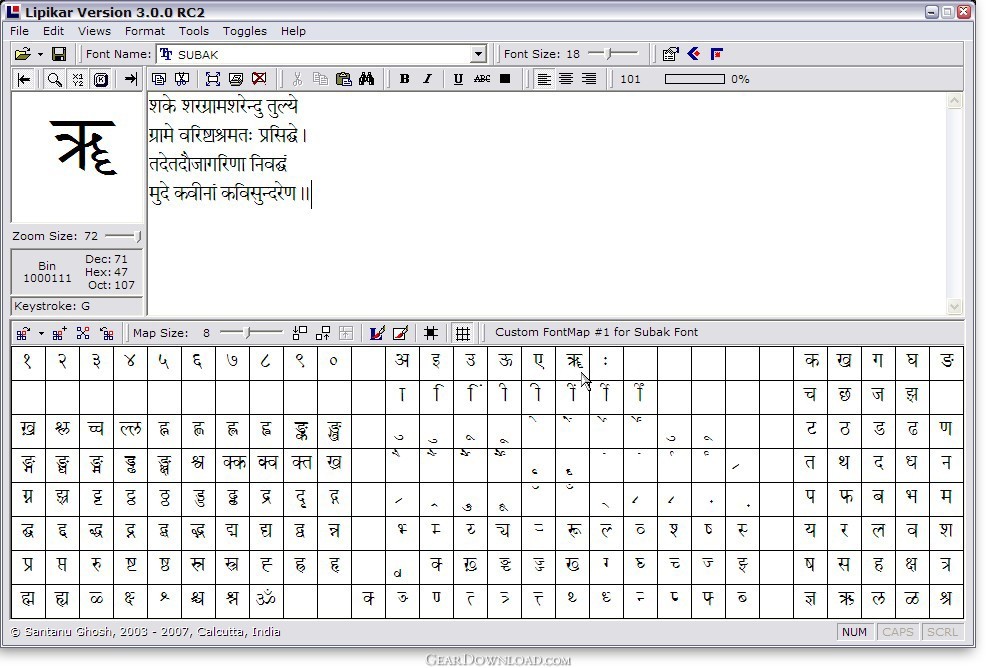Toggle Italic formatting
This screenshot has width=996, height=668.
427,79
